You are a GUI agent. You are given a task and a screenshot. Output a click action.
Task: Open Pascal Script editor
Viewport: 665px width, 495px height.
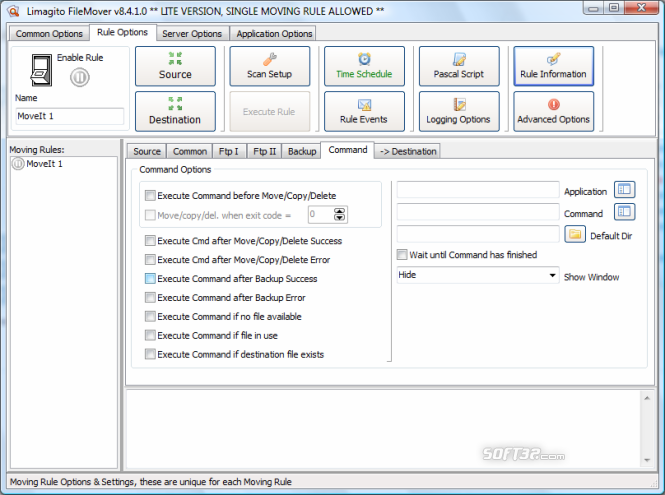click(459, 66)
